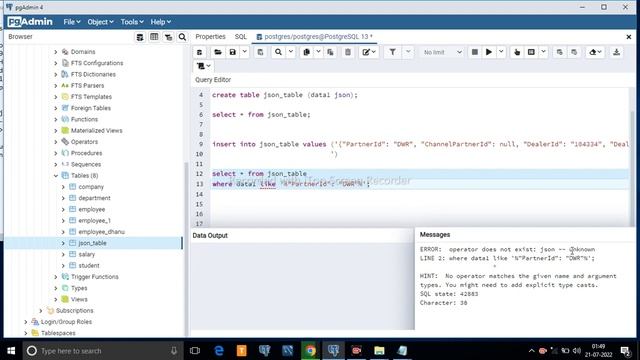Stop the query with the square icon
This screenshot has height=360, width=640.
tap(475, 52)
